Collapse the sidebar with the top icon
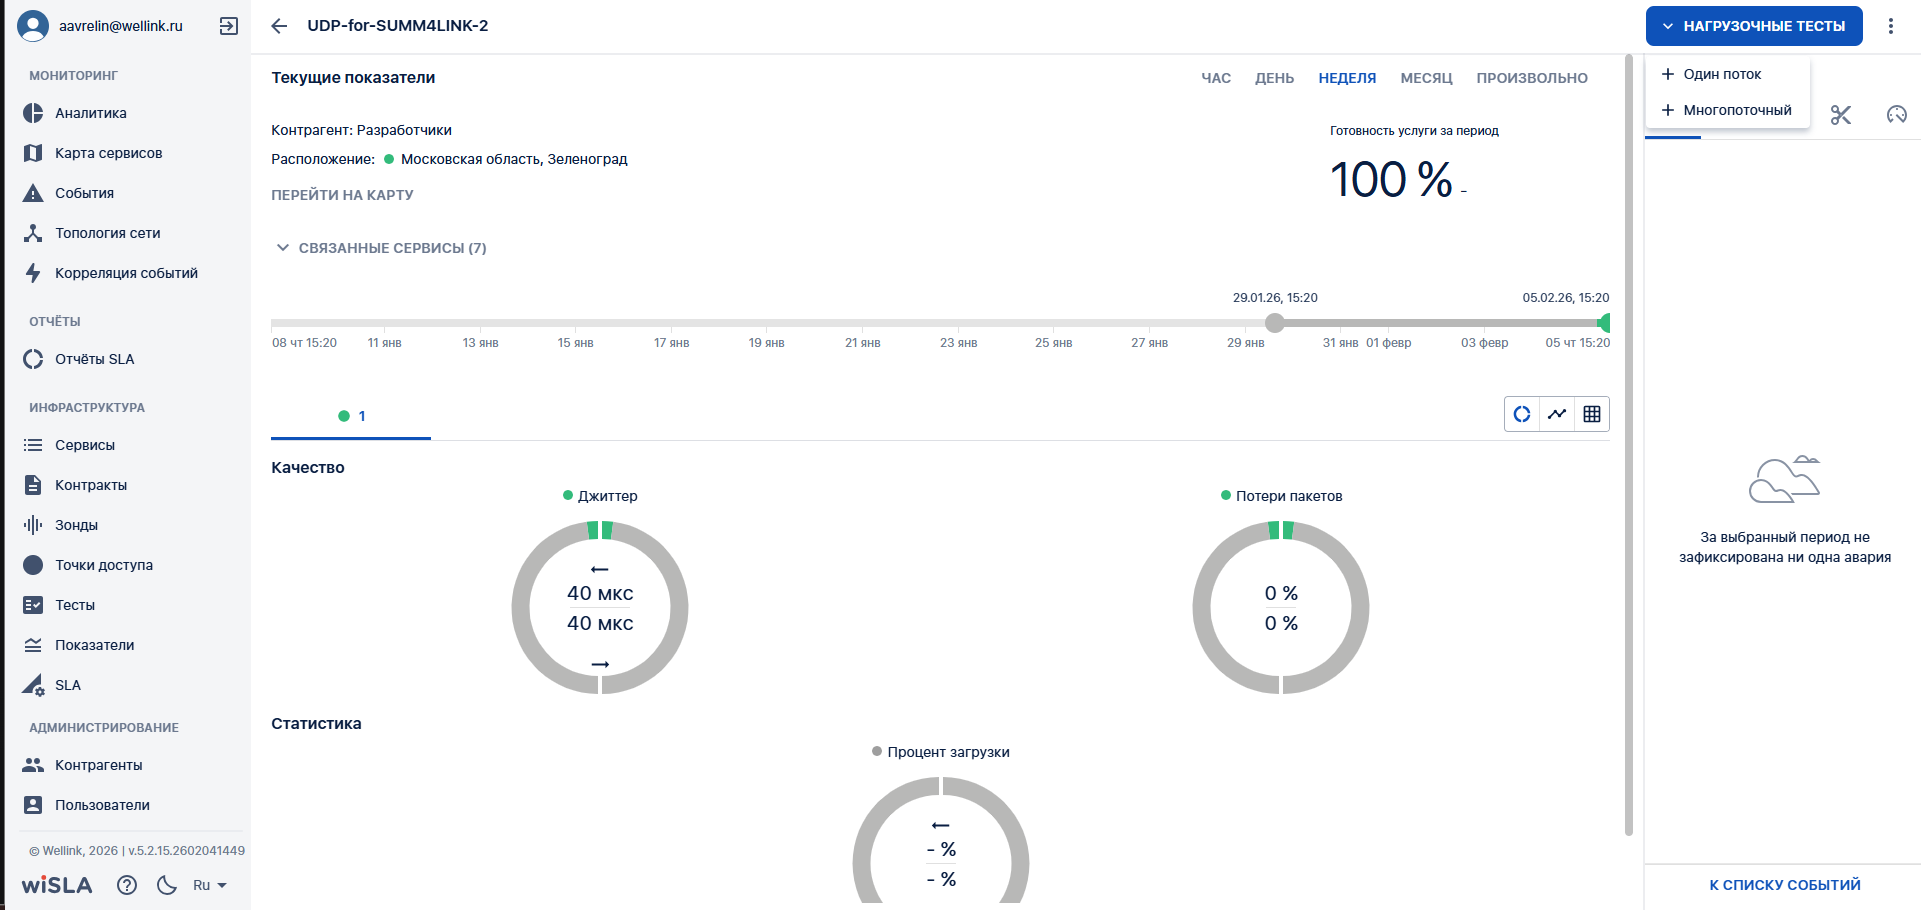 pos(229,26)
